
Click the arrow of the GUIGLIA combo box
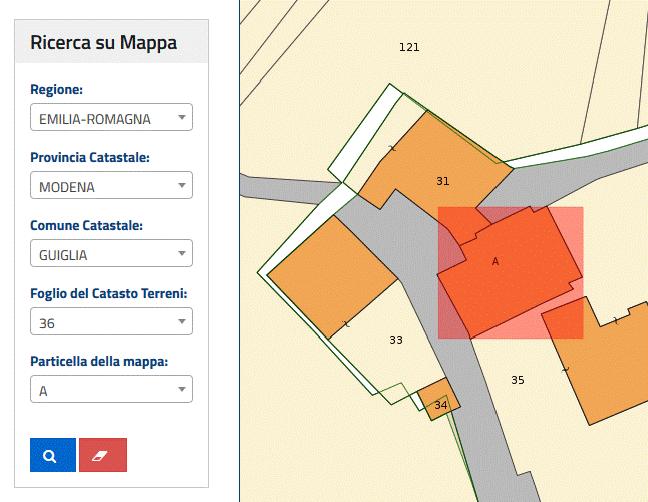click(181, 253)
